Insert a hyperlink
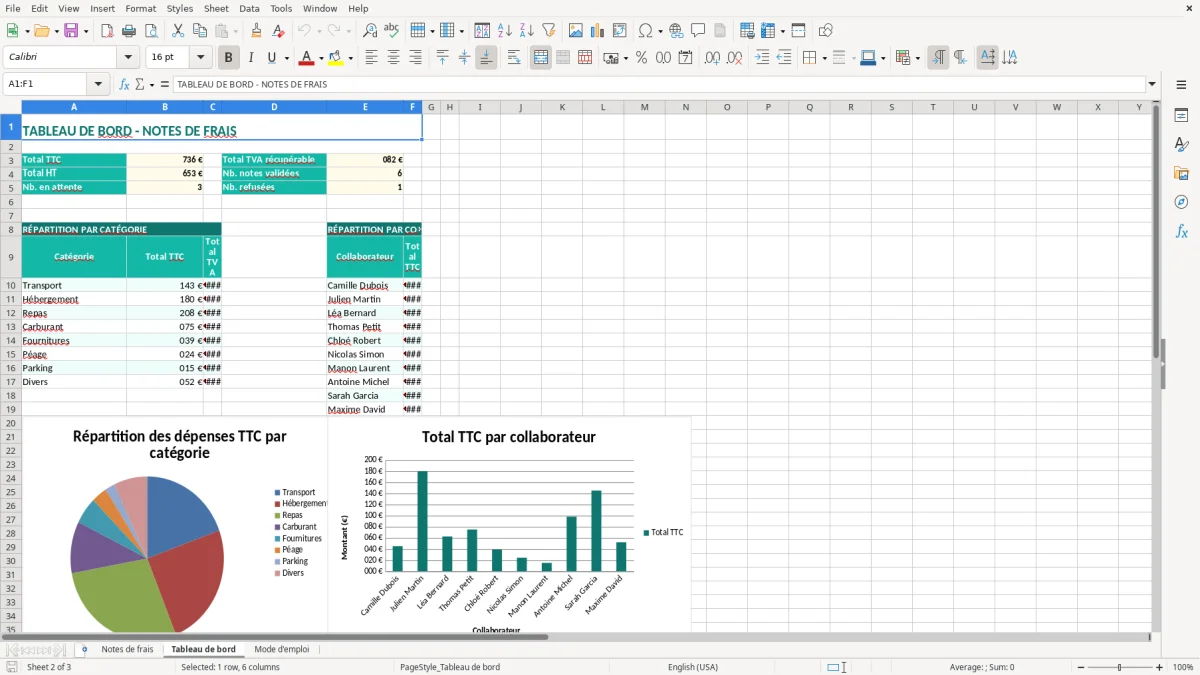The width and height of the screenshot is (1200, 675). (x=676, y=31)
